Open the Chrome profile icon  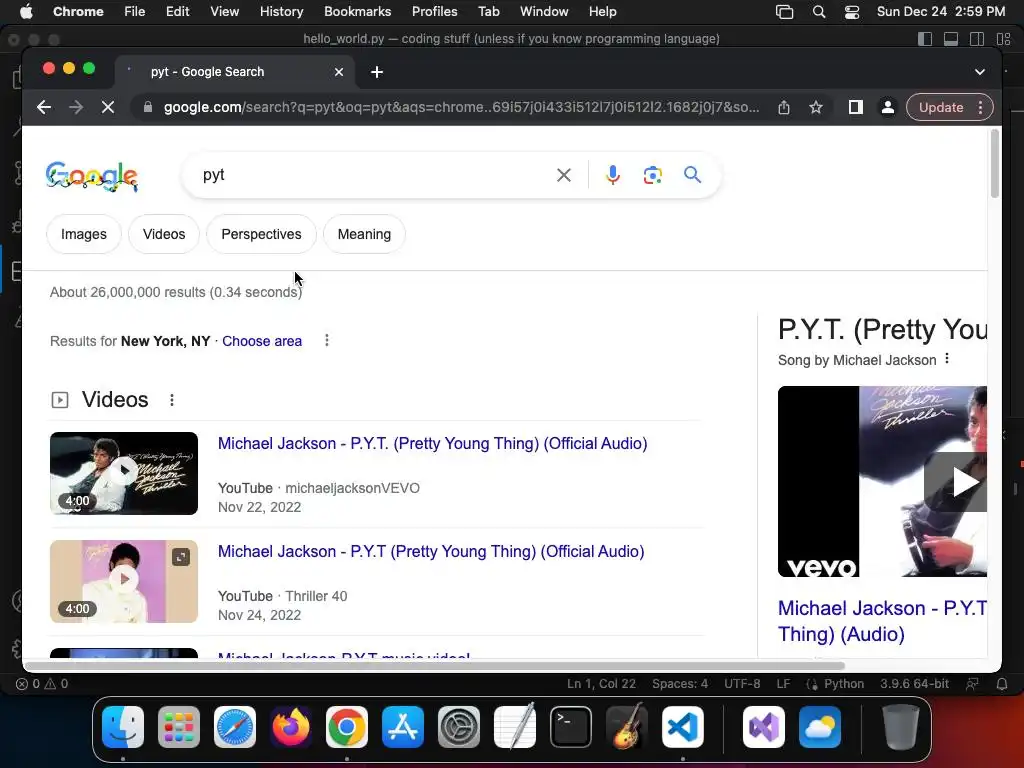(888, 107)
